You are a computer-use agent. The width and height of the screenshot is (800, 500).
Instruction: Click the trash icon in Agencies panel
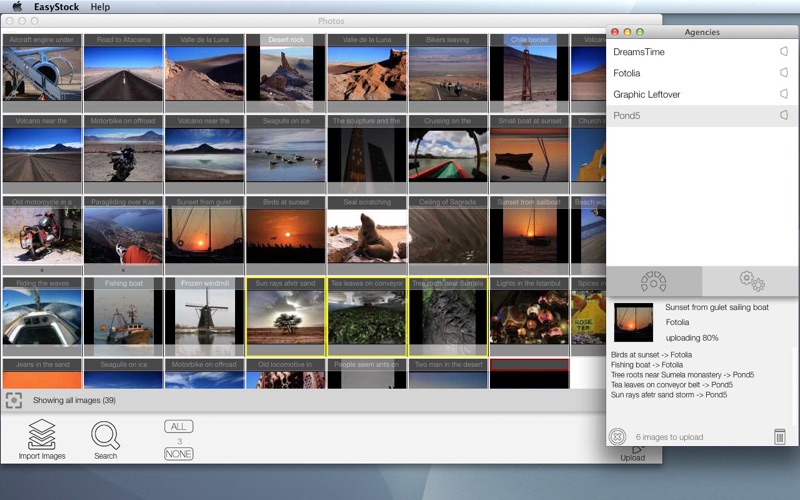[x=780, y=437]
